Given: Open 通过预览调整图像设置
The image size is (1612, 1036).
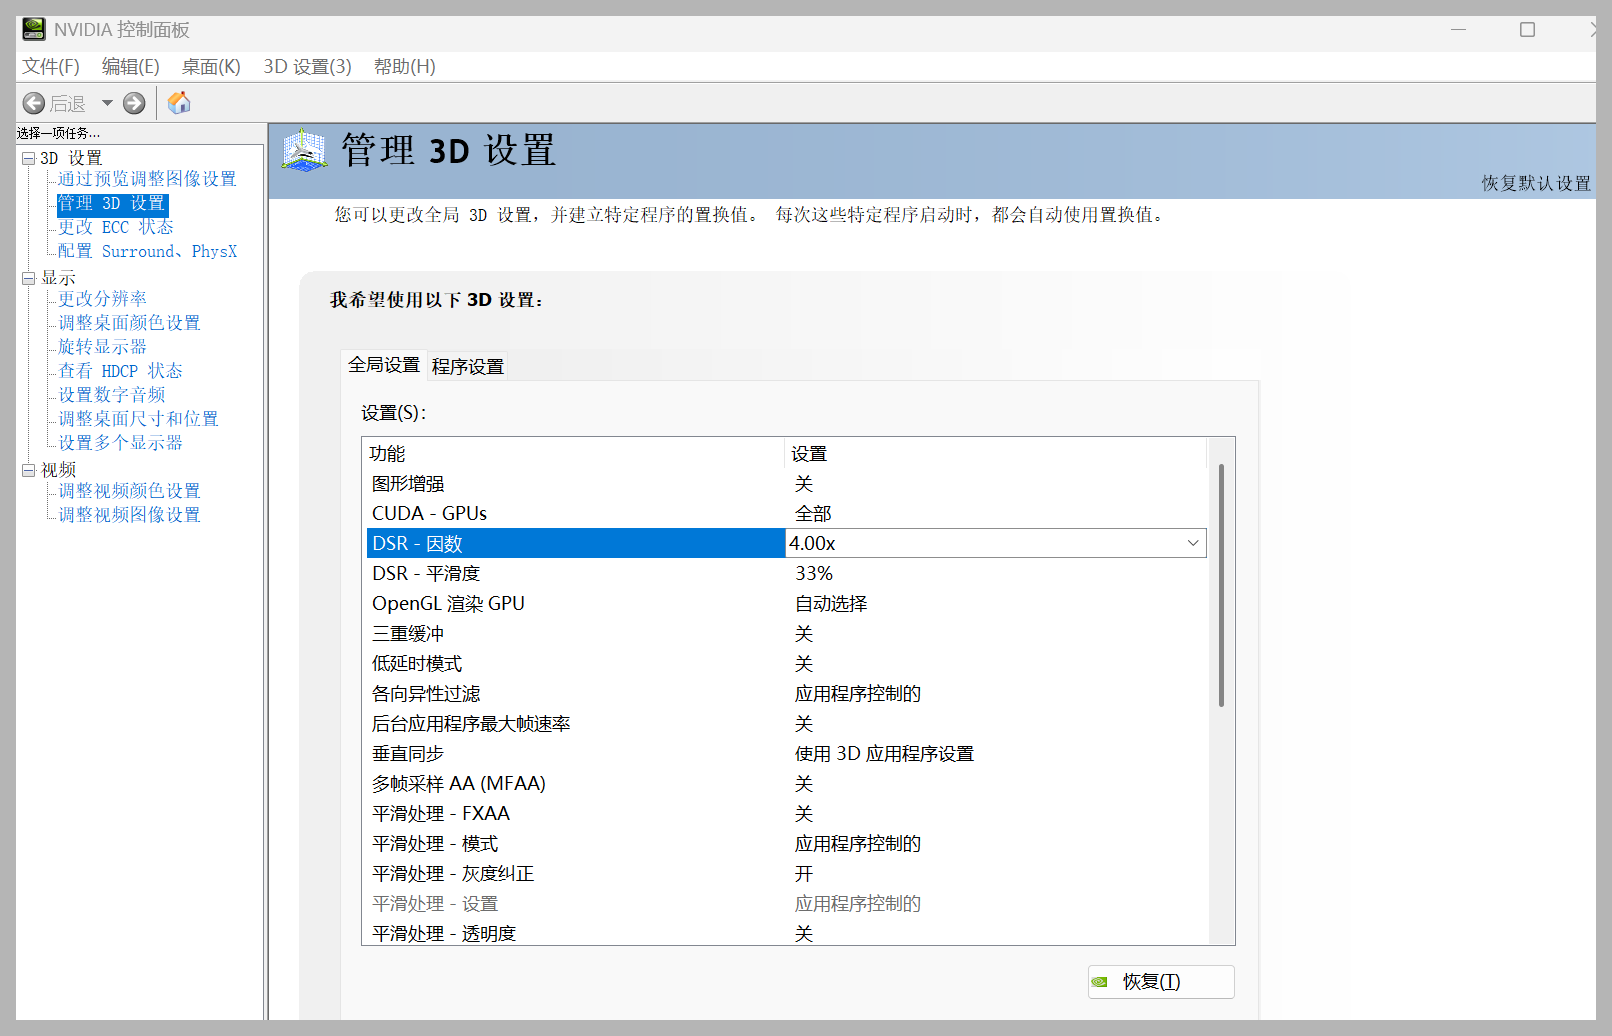Looking at the screenshot, I should (x=147, y=179).
